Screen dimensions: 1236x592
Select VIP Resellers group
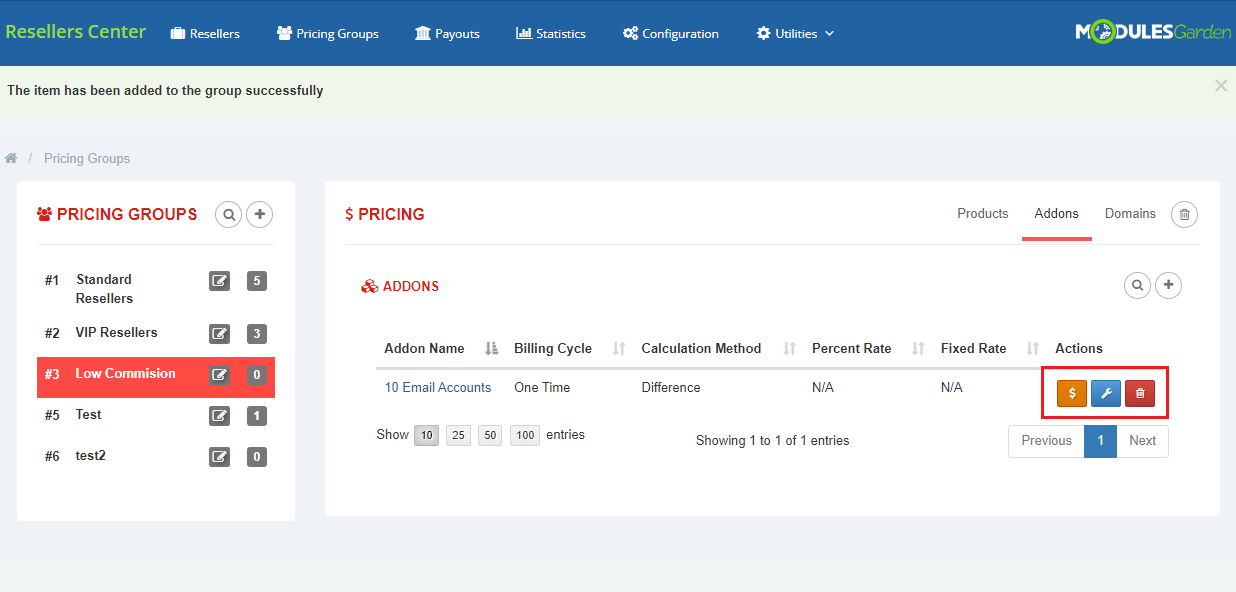[x=116, y=332]
